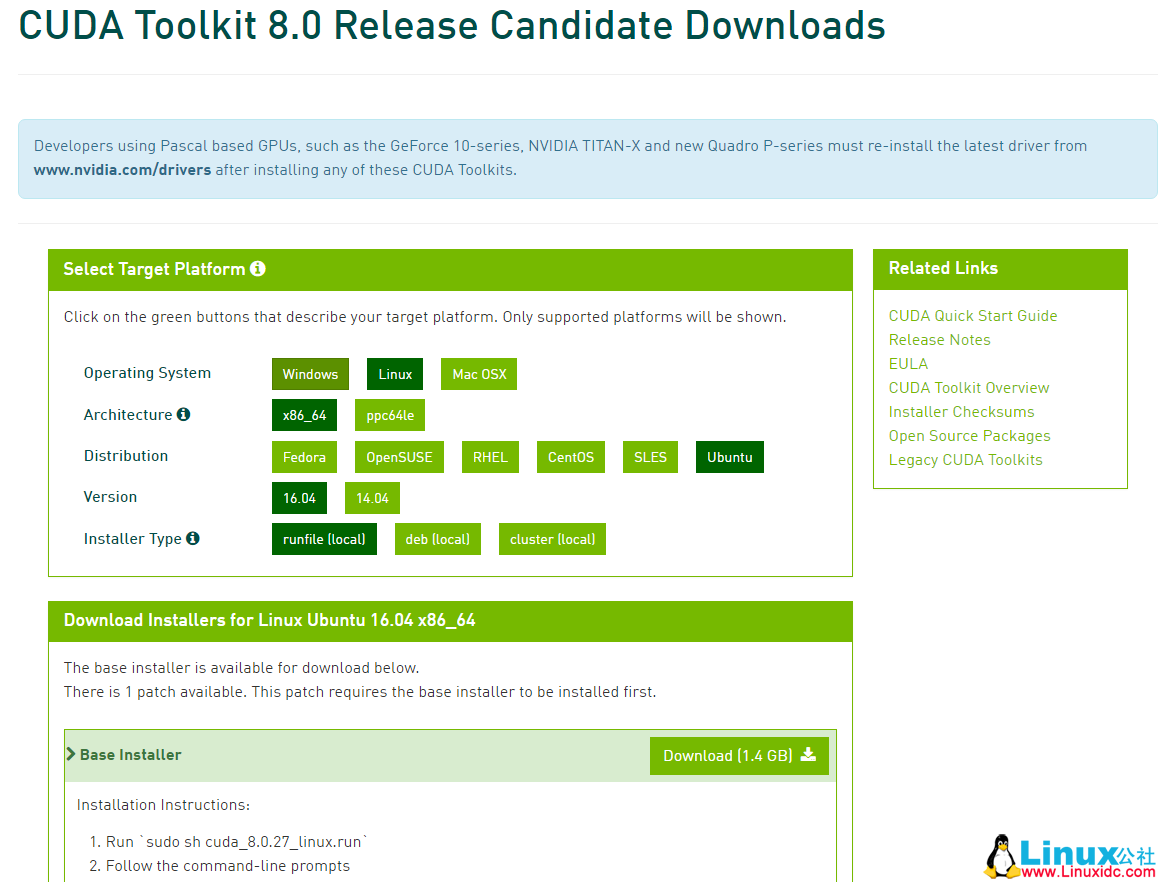Click the 'Version' row label

(110, 496)
